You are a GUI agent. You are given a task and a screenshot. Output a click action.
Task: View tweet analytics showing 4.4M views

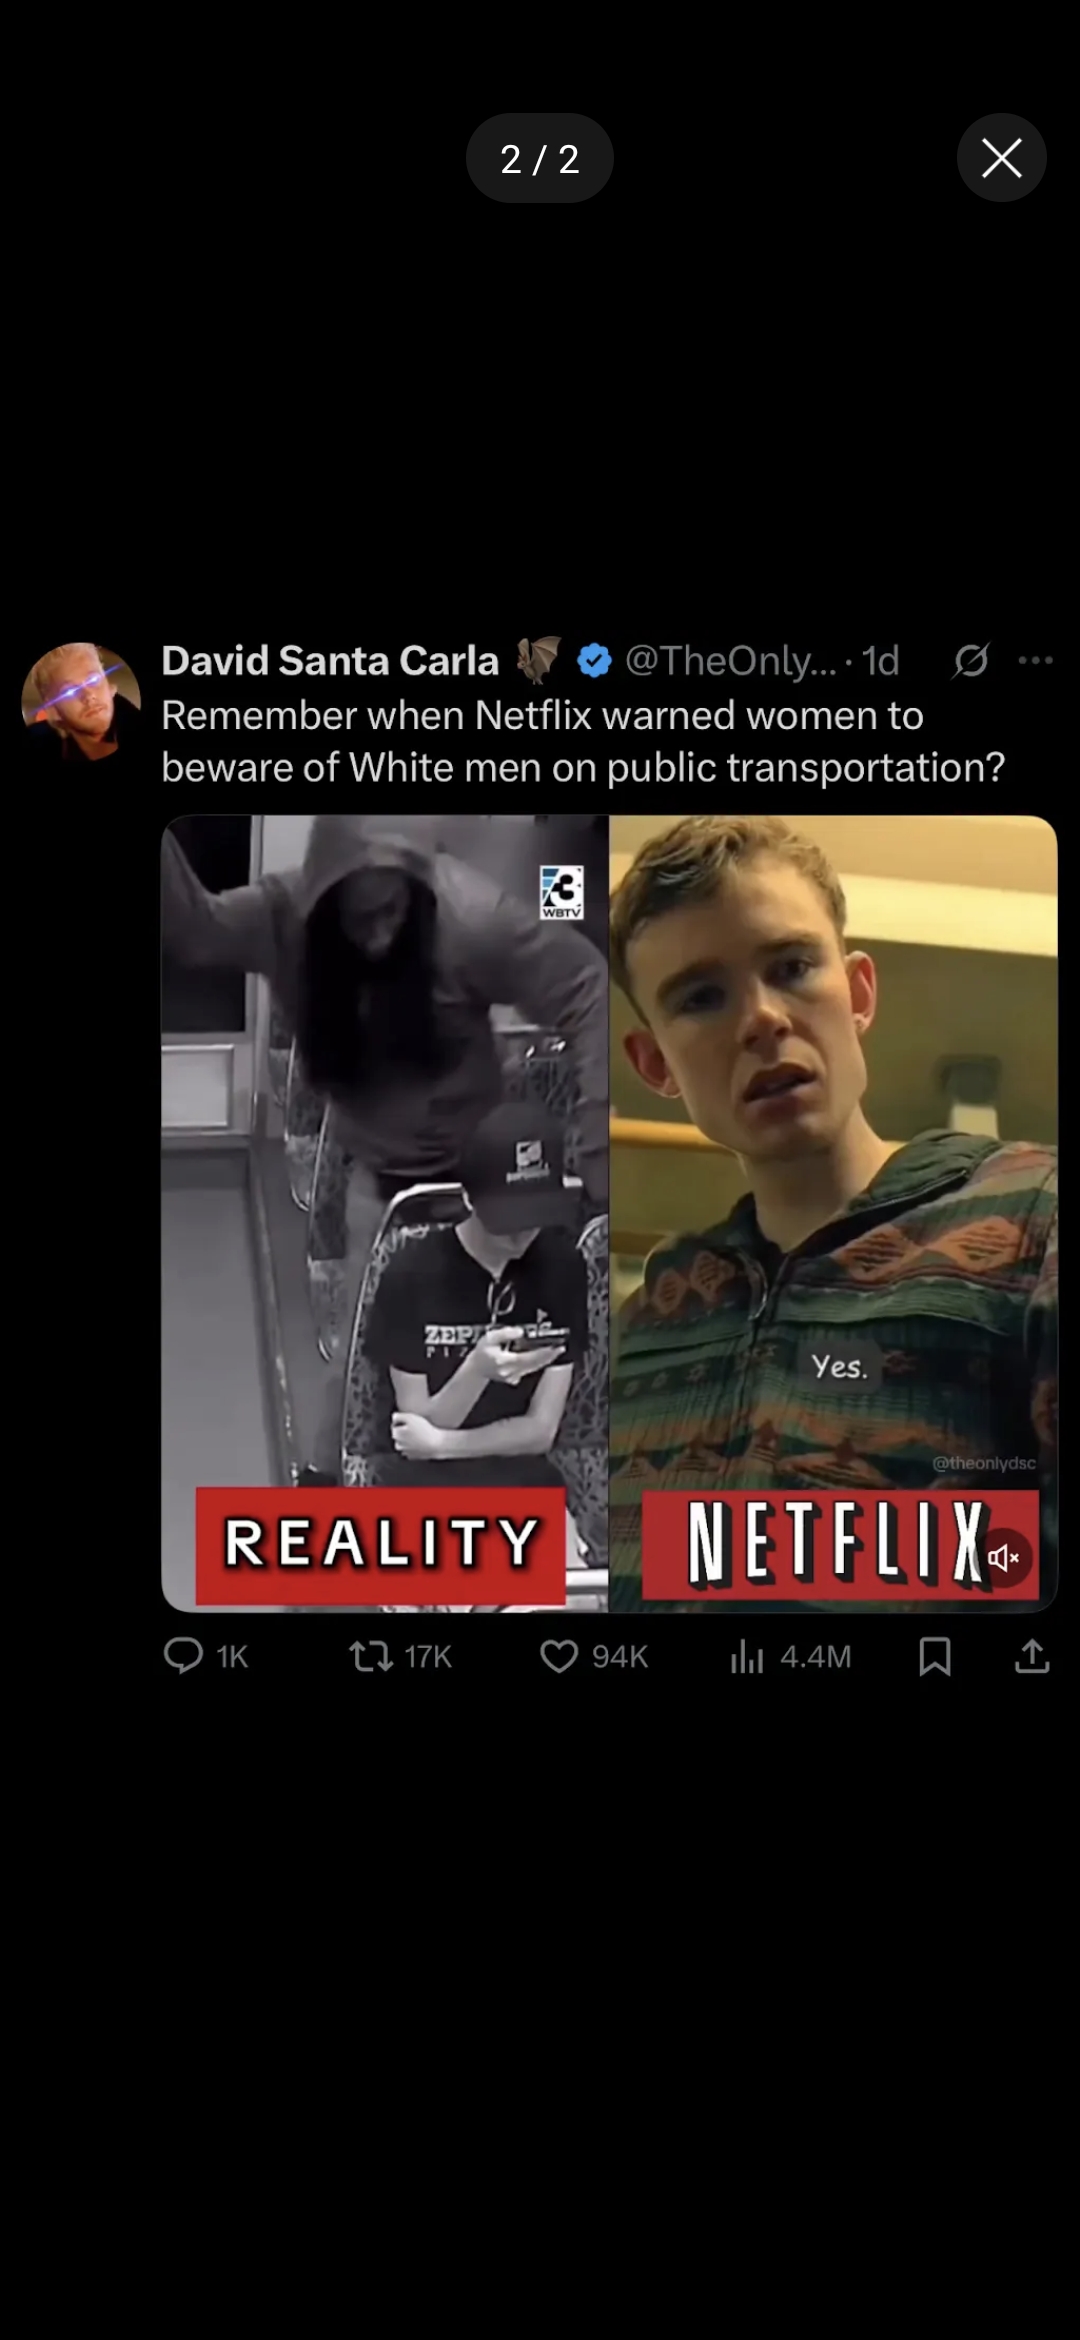pos(790,1656)
